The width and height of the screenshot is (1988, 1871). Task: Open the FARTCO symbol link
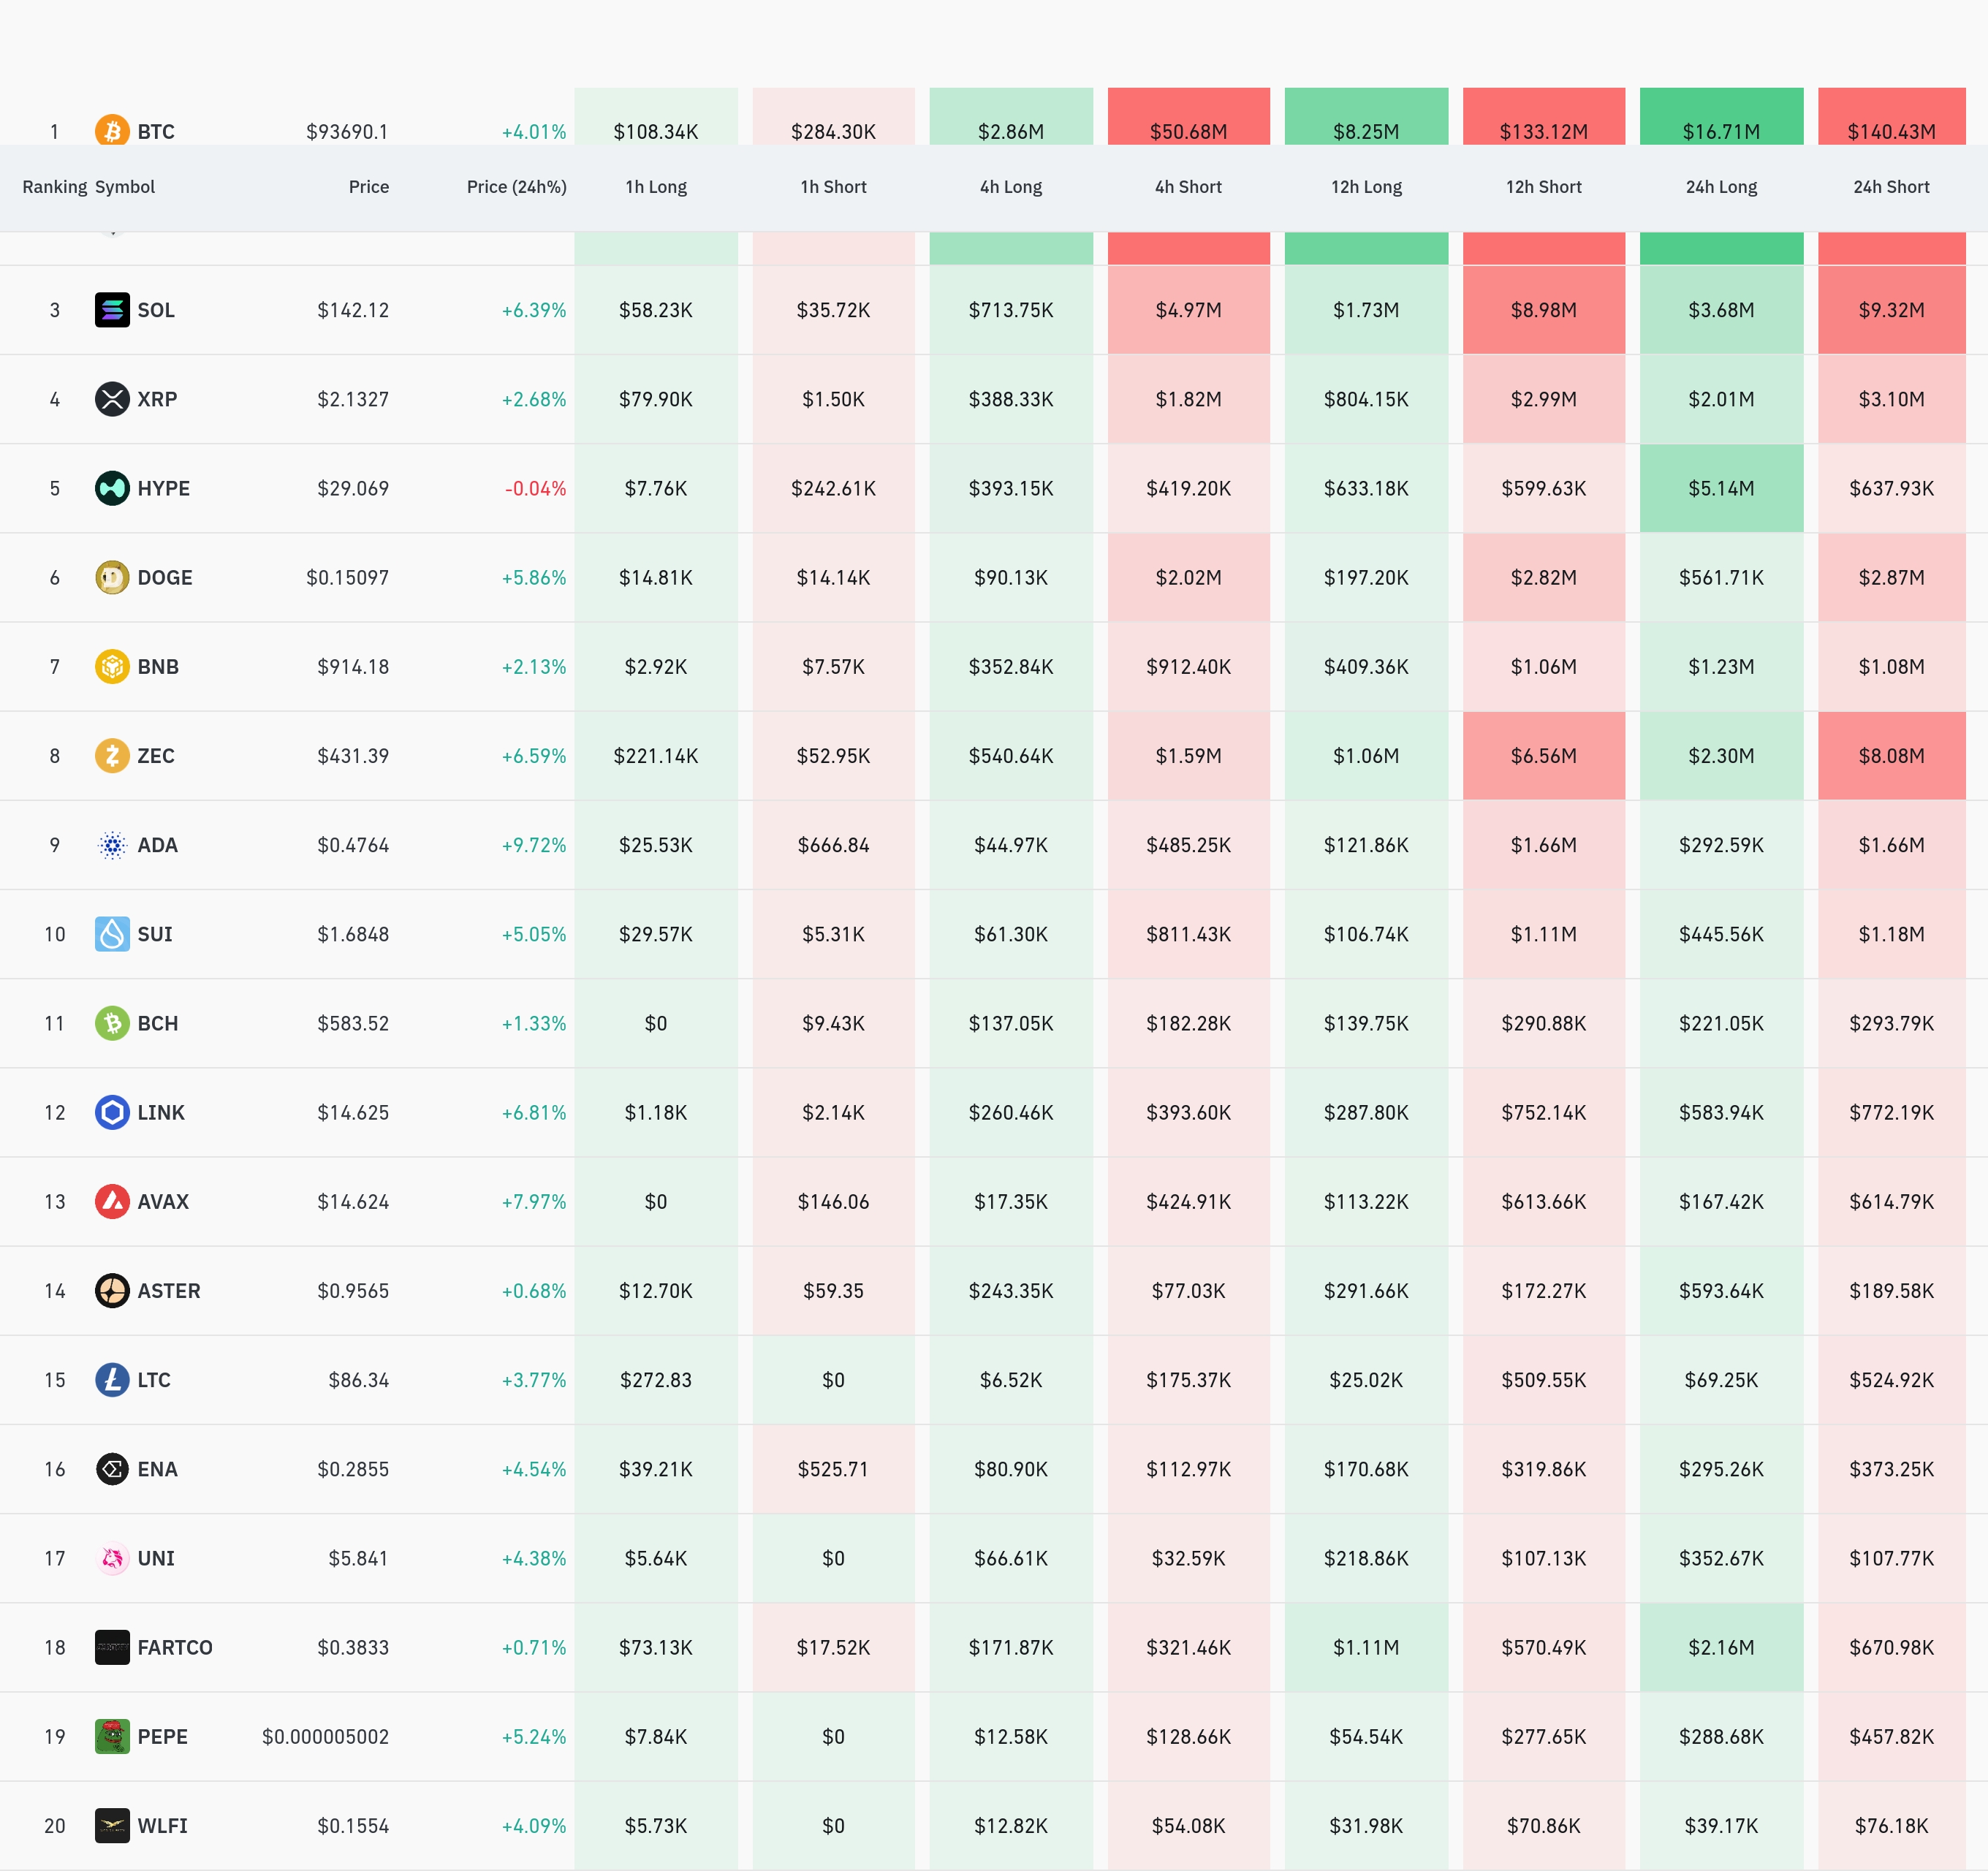(x=174, y=1647)
